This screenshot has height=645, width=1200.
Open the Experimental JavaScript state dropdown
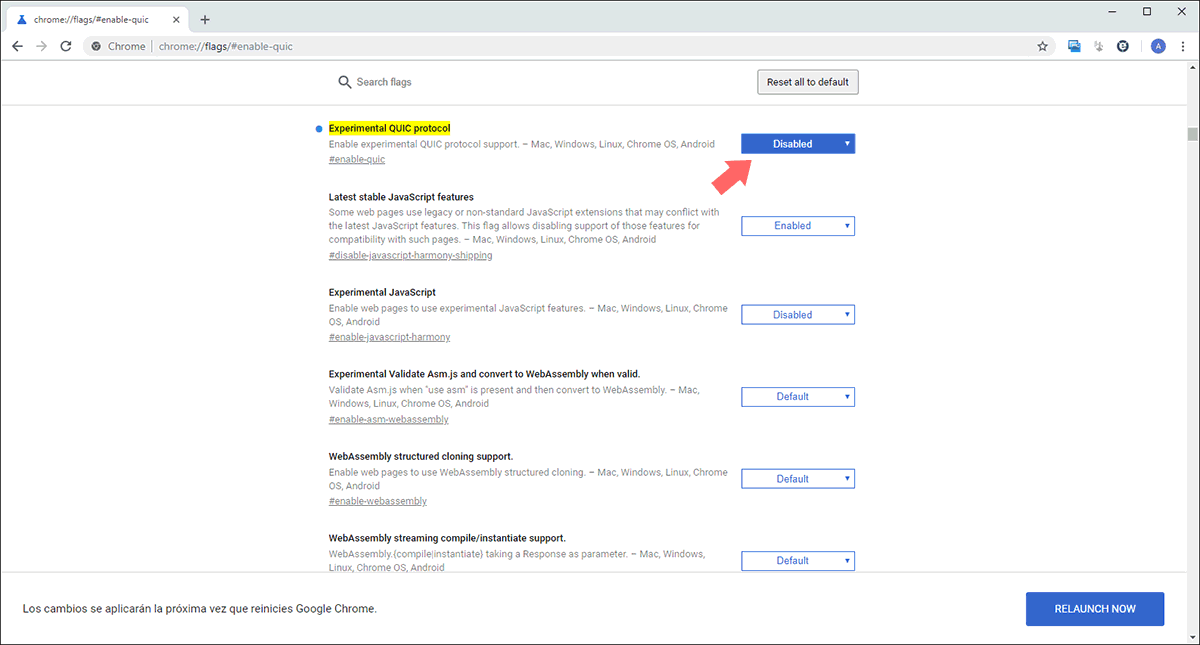click(797, 315)
